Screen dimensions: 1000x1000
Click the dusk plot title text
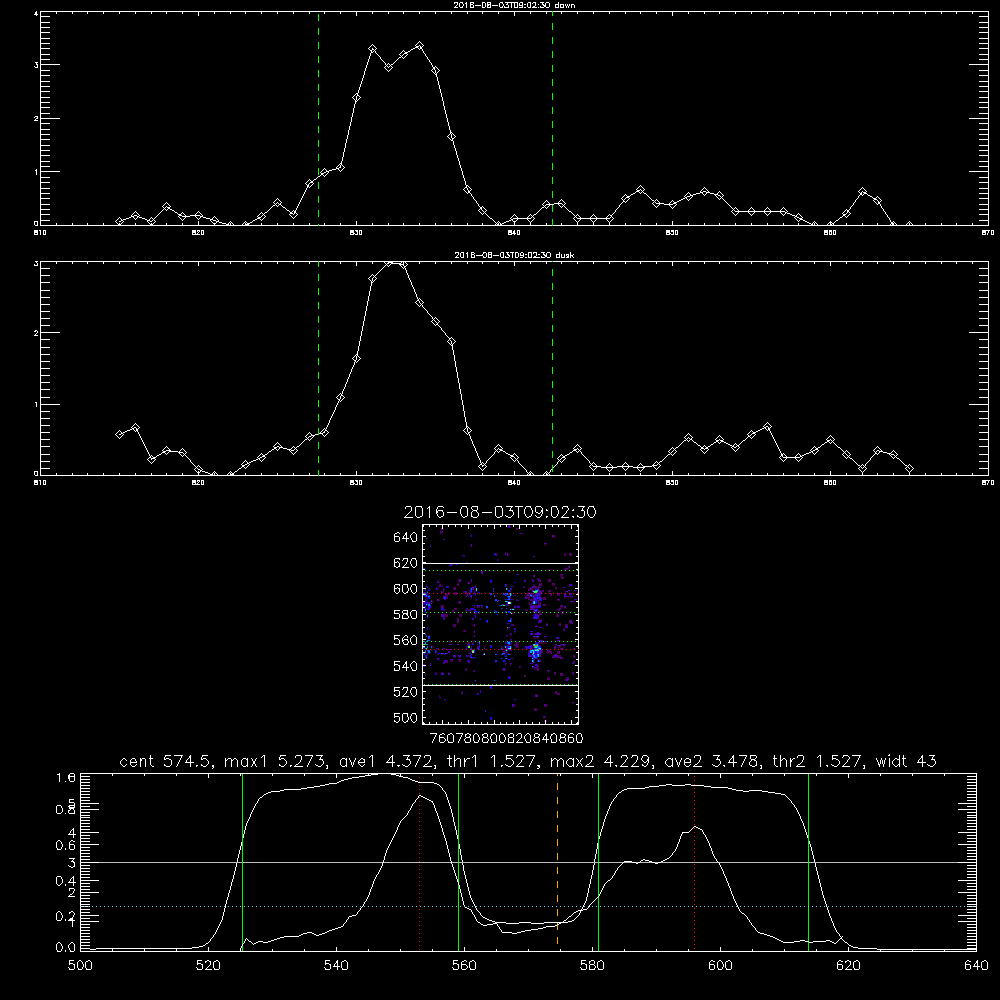pyautogui.click(x=514, y=254)
